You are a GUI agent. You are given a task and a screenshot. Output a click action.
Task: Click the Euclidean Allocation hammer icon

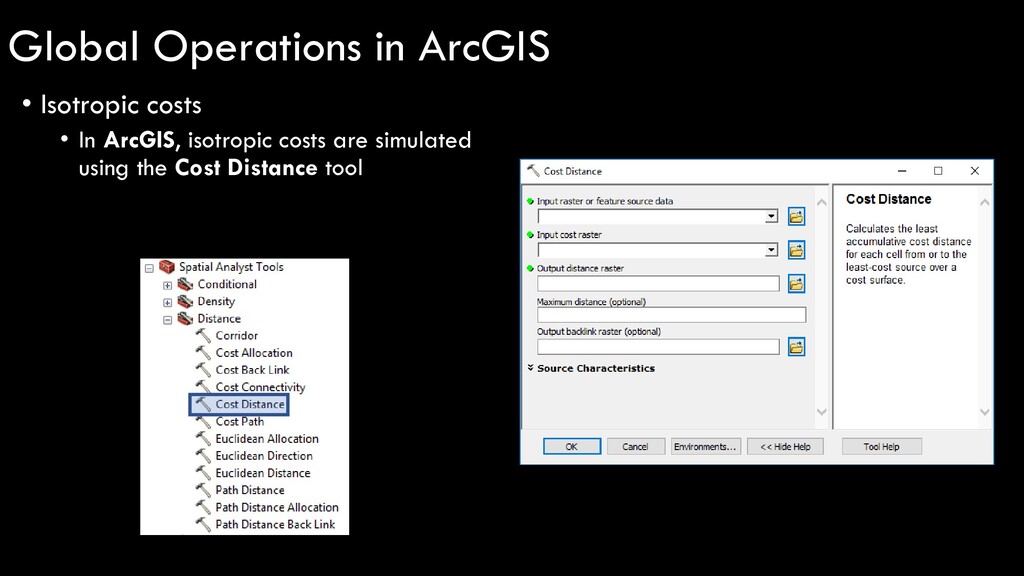click(x=203, y=439)
